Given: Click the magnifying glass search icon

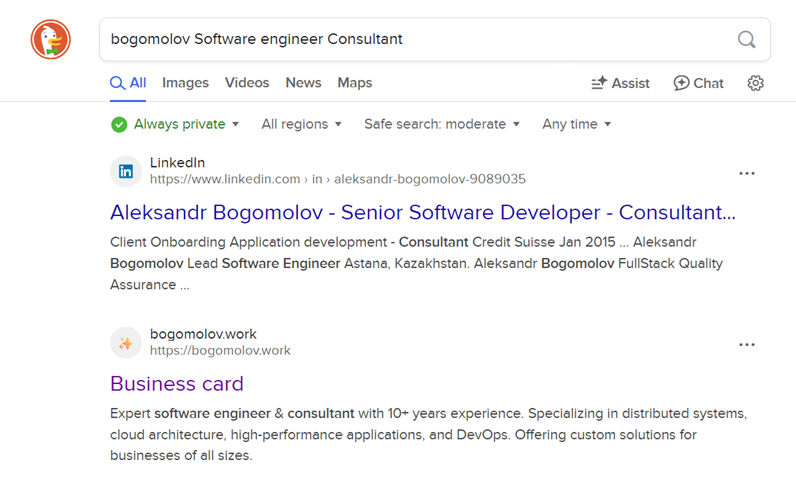Looking at the screenshot, I should coord(746,40).
